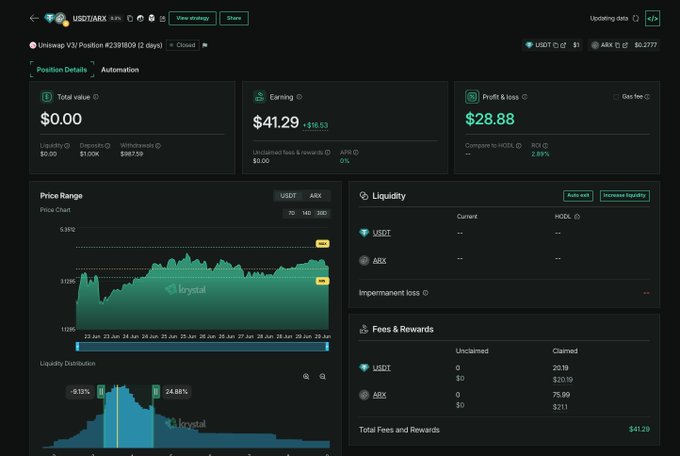
Task: Show info tooltip for Total value
Action: 96,97
